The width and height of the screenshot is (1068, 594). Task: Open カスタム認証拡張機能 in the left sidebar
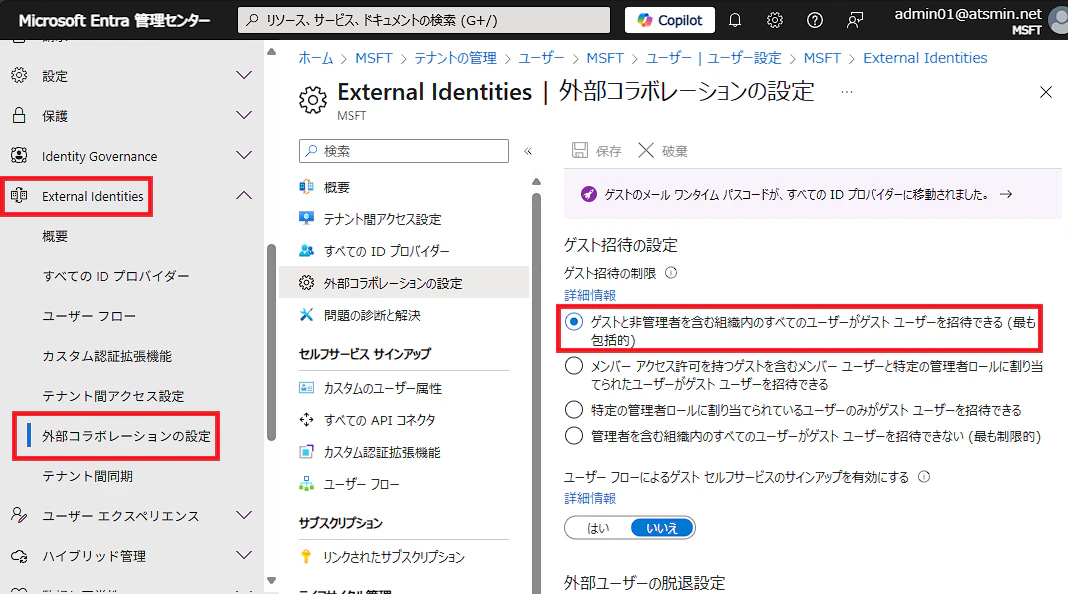(107, 356)
